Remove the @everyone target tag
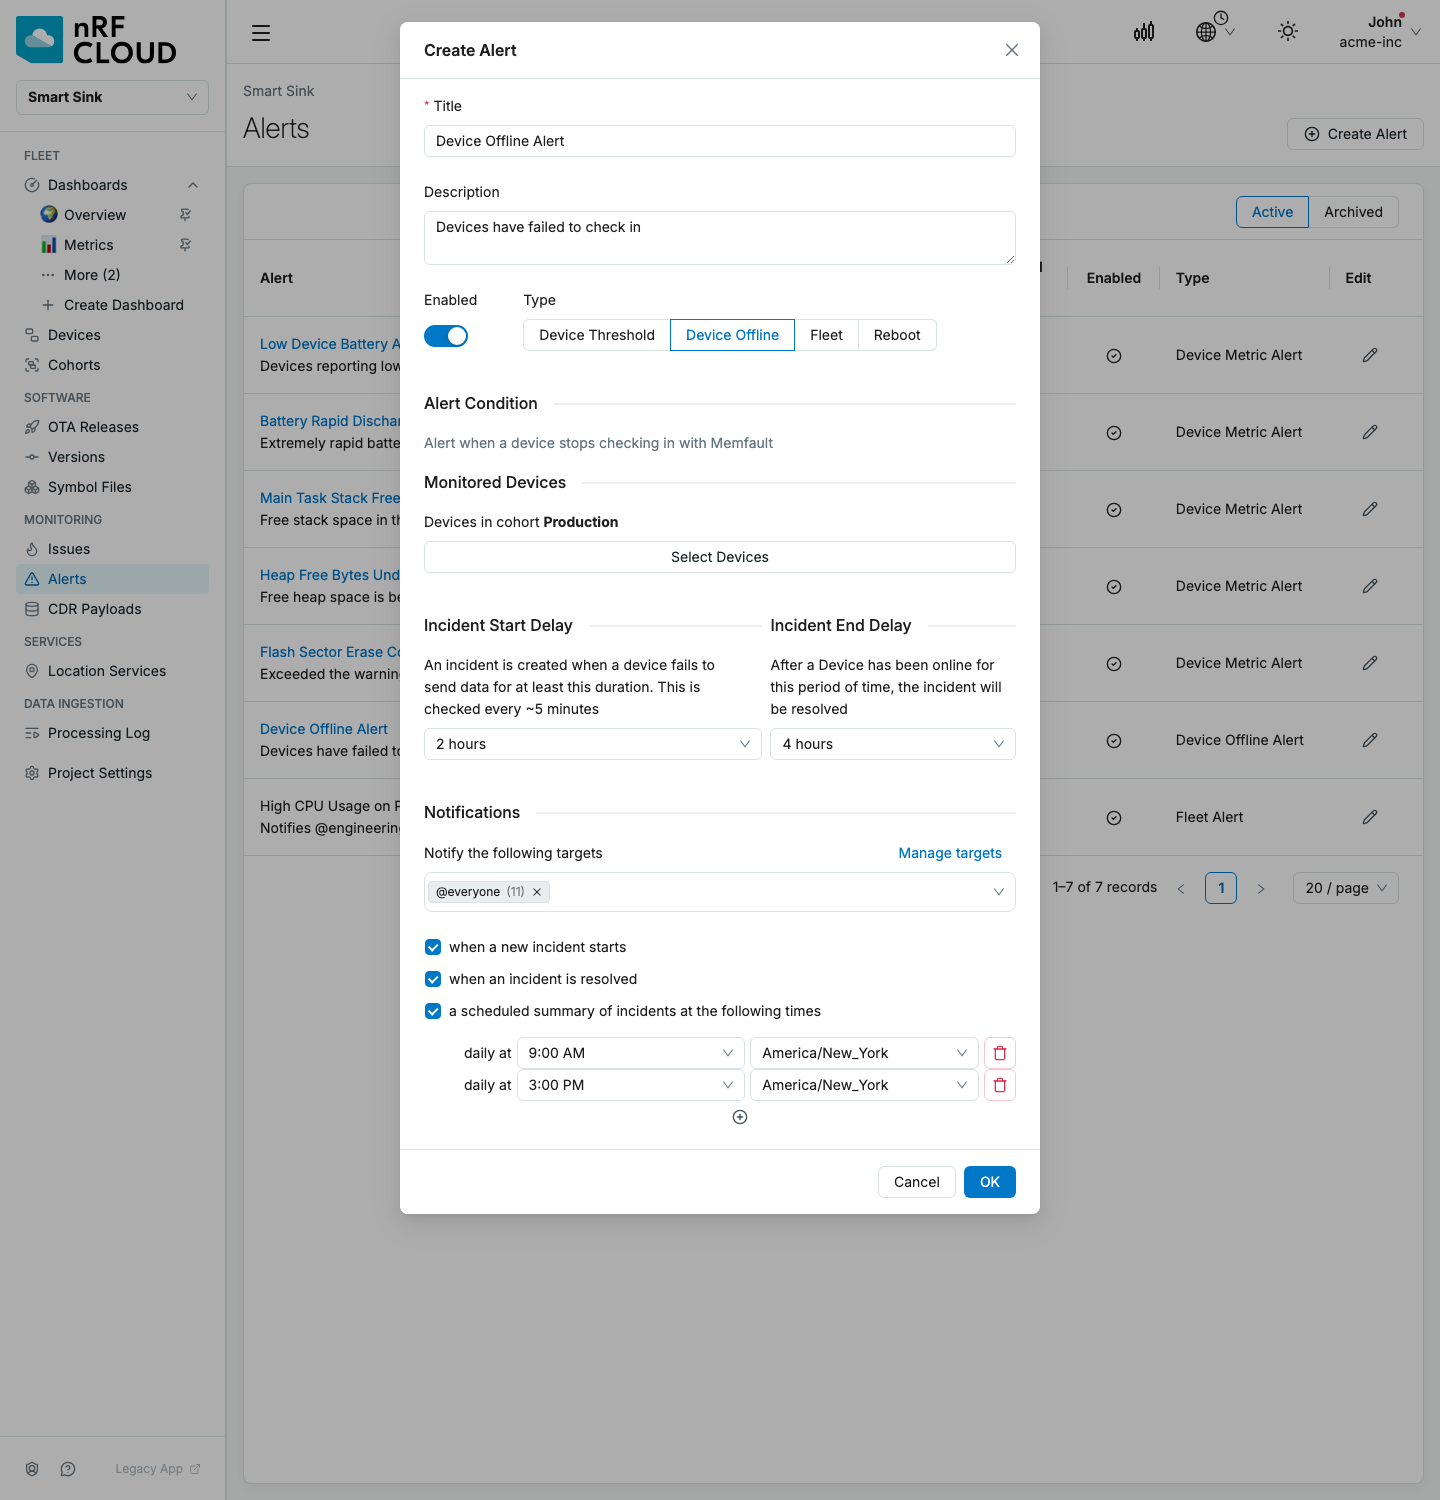This screenshot has width=1440, height=1500. pyautogui.click(x=537, y=892)
